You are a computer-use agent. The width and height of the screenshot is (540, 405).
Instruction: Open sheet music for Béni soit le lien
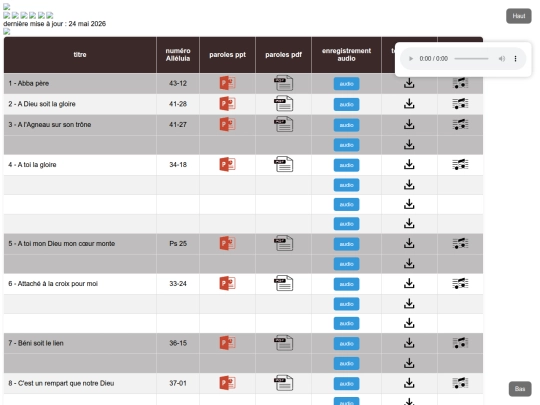click(460, 343)
